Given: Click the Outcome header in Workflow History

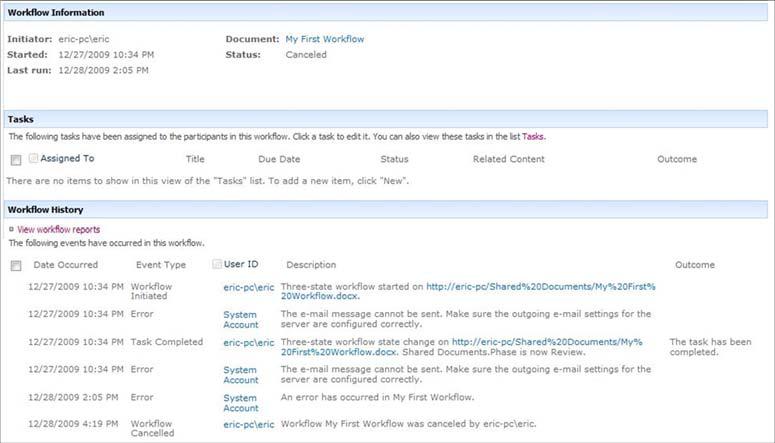Looking at the screenshot, I should coord(694,265).
